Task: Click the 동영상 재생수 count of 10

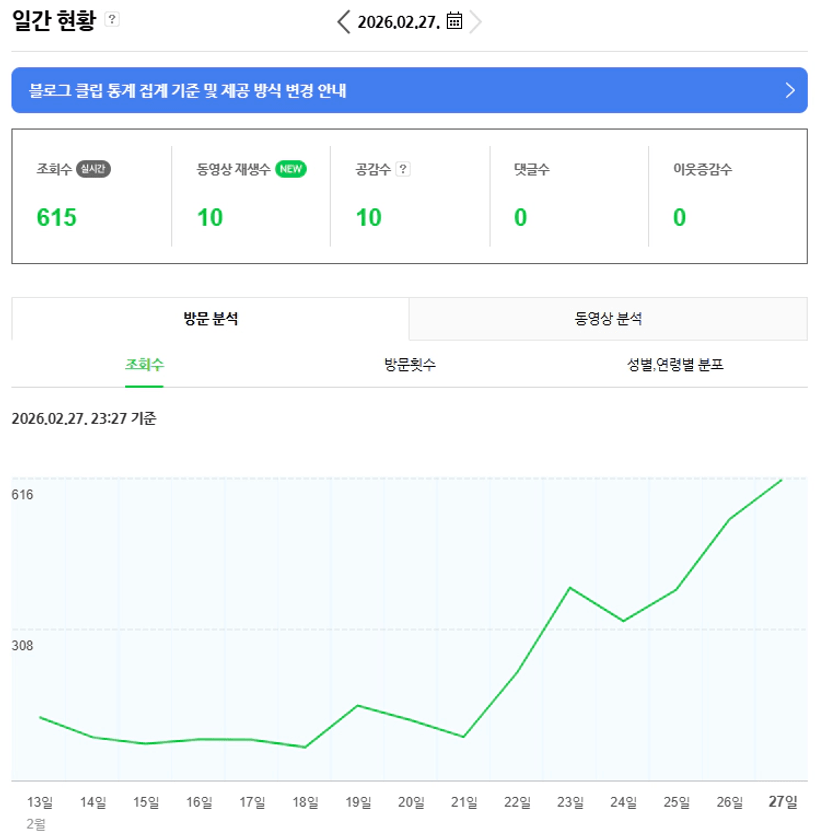Action: pos(210,218)
